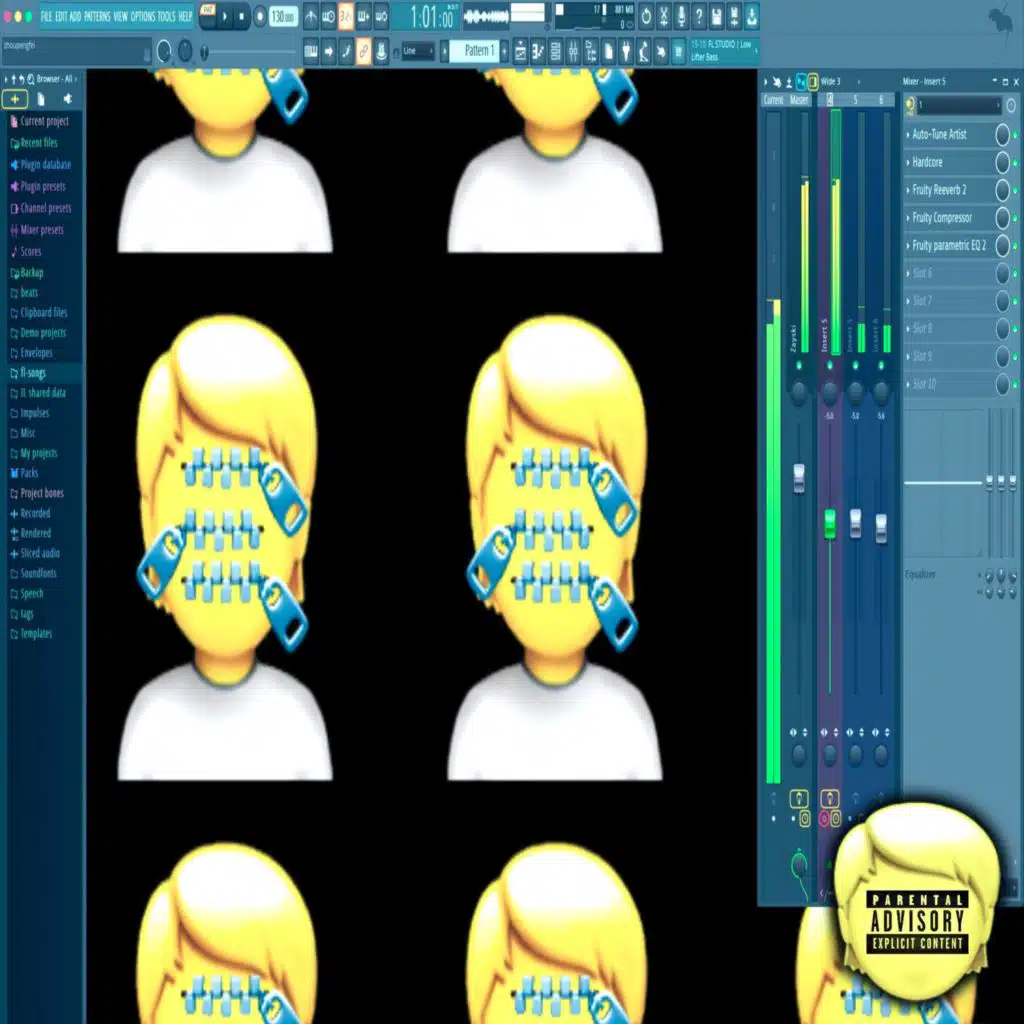Click the Insert 5 volume fader
Screen dimensions: 1024x1024
[829, 524]
